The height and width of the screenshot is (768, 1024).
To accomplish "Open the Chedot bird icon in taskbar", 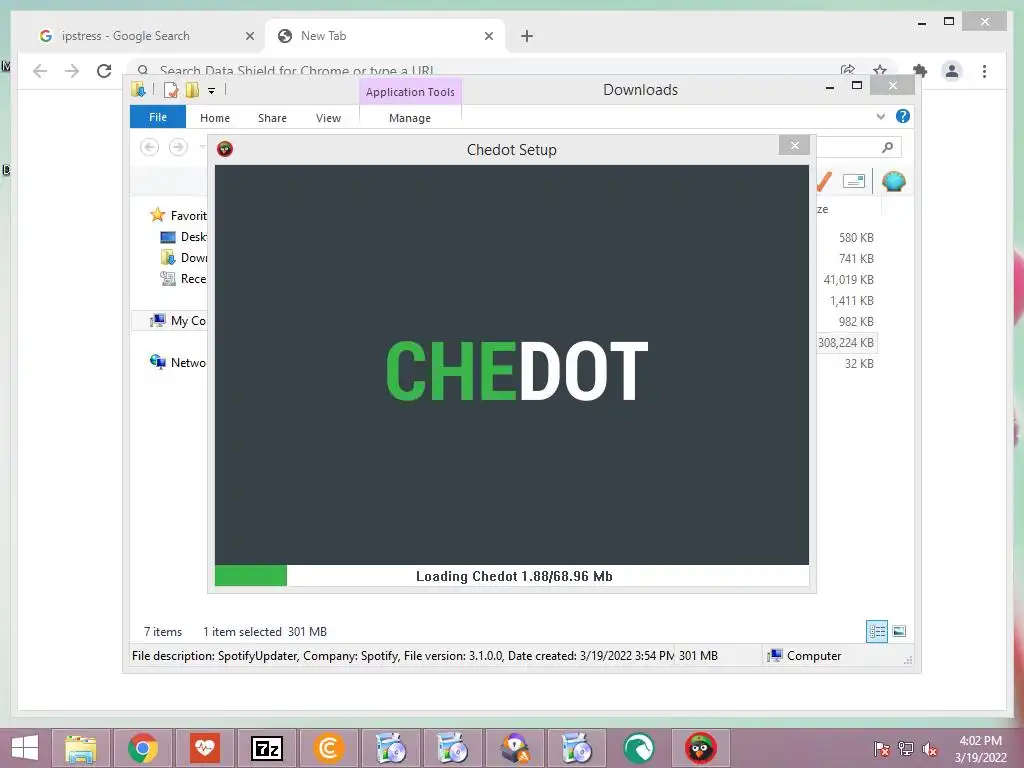I will click(x=700, y=748).
